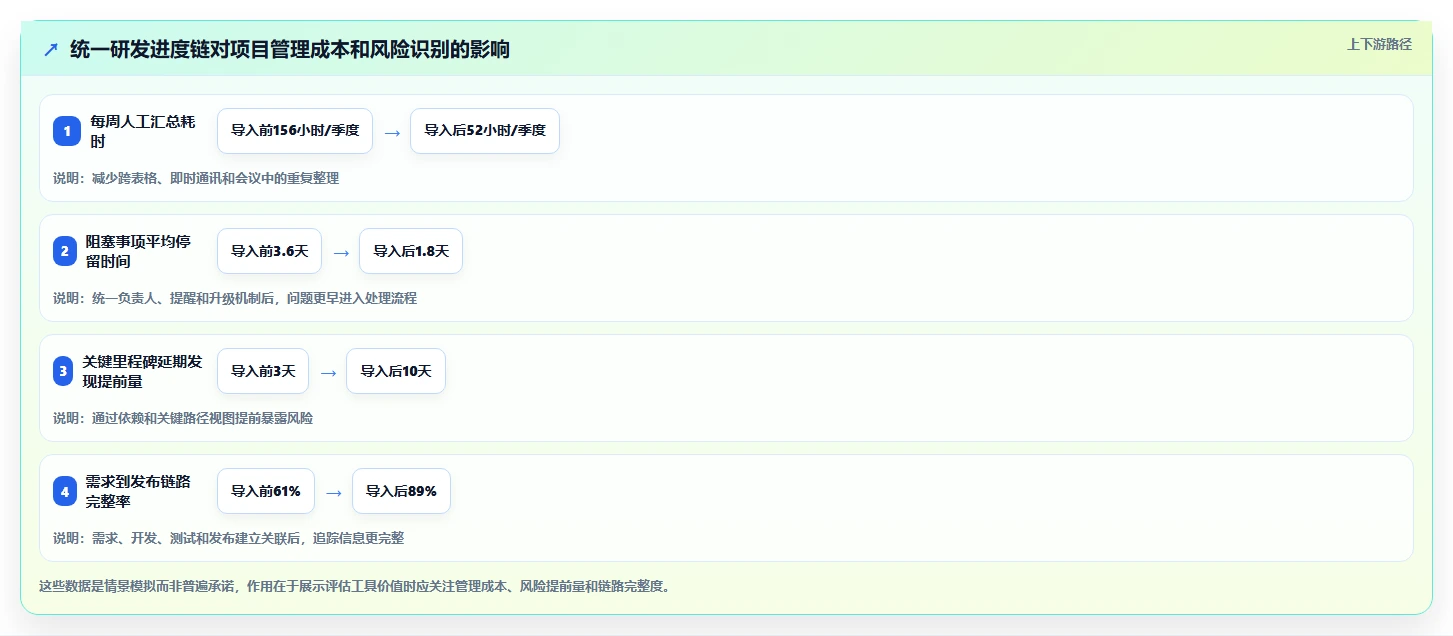Image resolution: width=1453 pixels, height=636 pixels.
Task: Click the card title 统一研发进度链对项目管理成本和风险识别的影响
Action: 290,49
